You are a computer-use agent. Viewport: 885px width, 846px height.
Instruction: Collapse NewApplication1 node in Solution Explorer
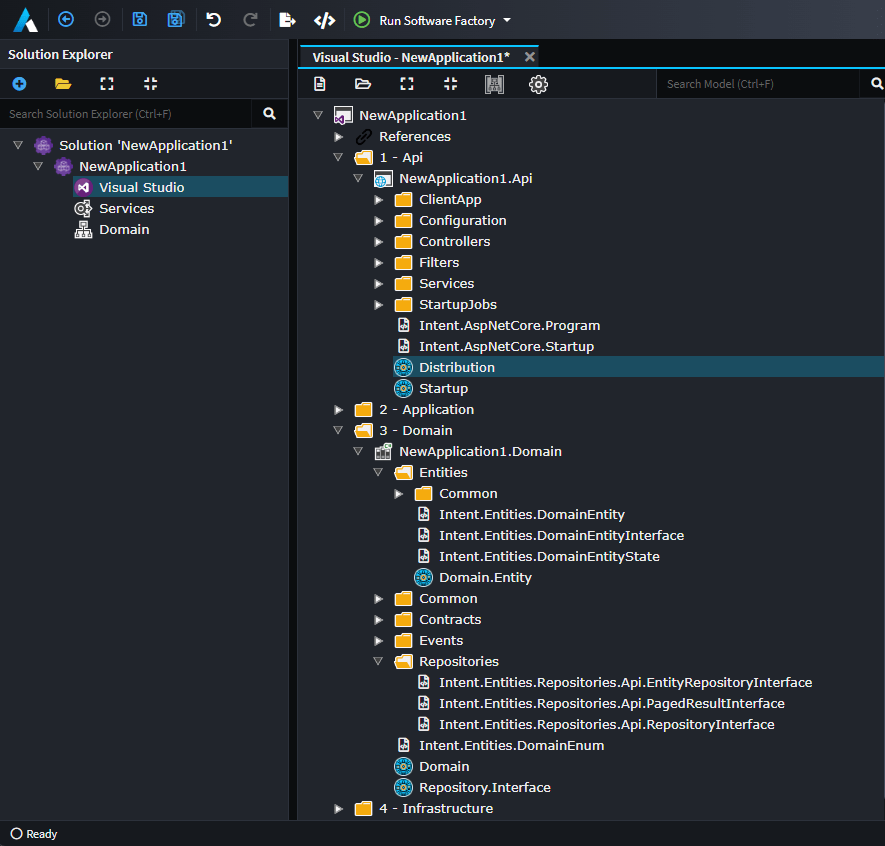(38, 166)
